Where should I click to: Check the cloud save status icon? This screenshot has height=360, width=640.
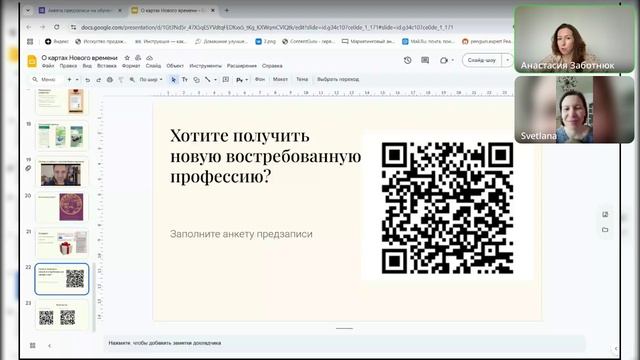click(149, 58)
